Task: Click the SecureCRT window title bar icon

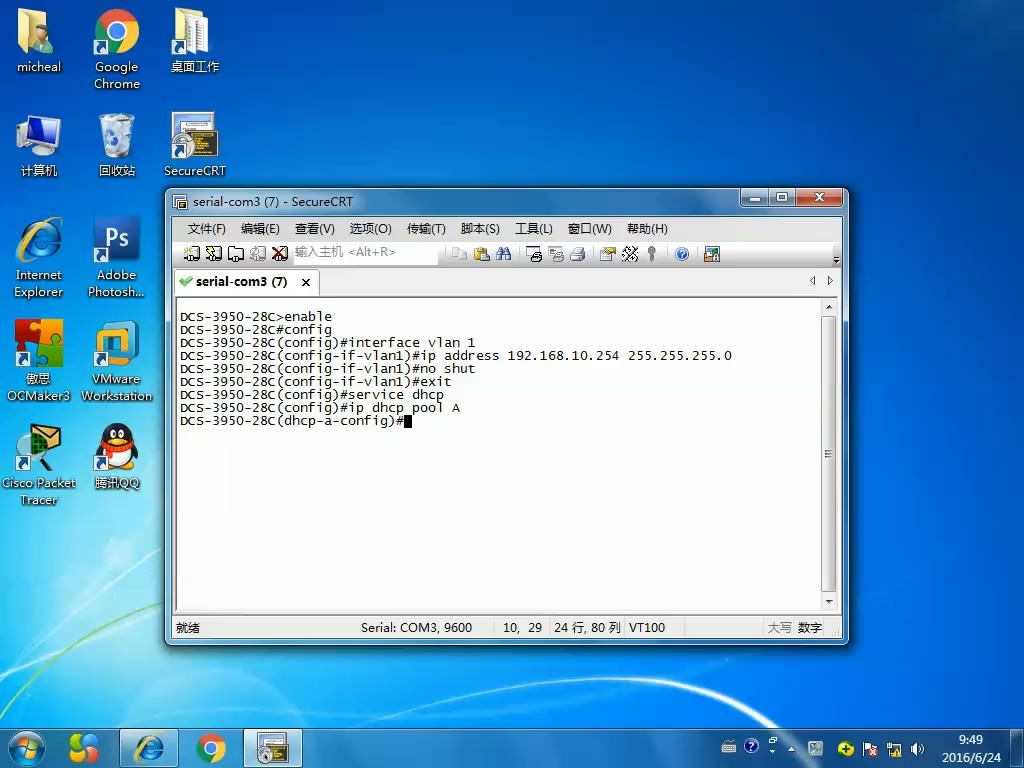Action: coord(180,202)
